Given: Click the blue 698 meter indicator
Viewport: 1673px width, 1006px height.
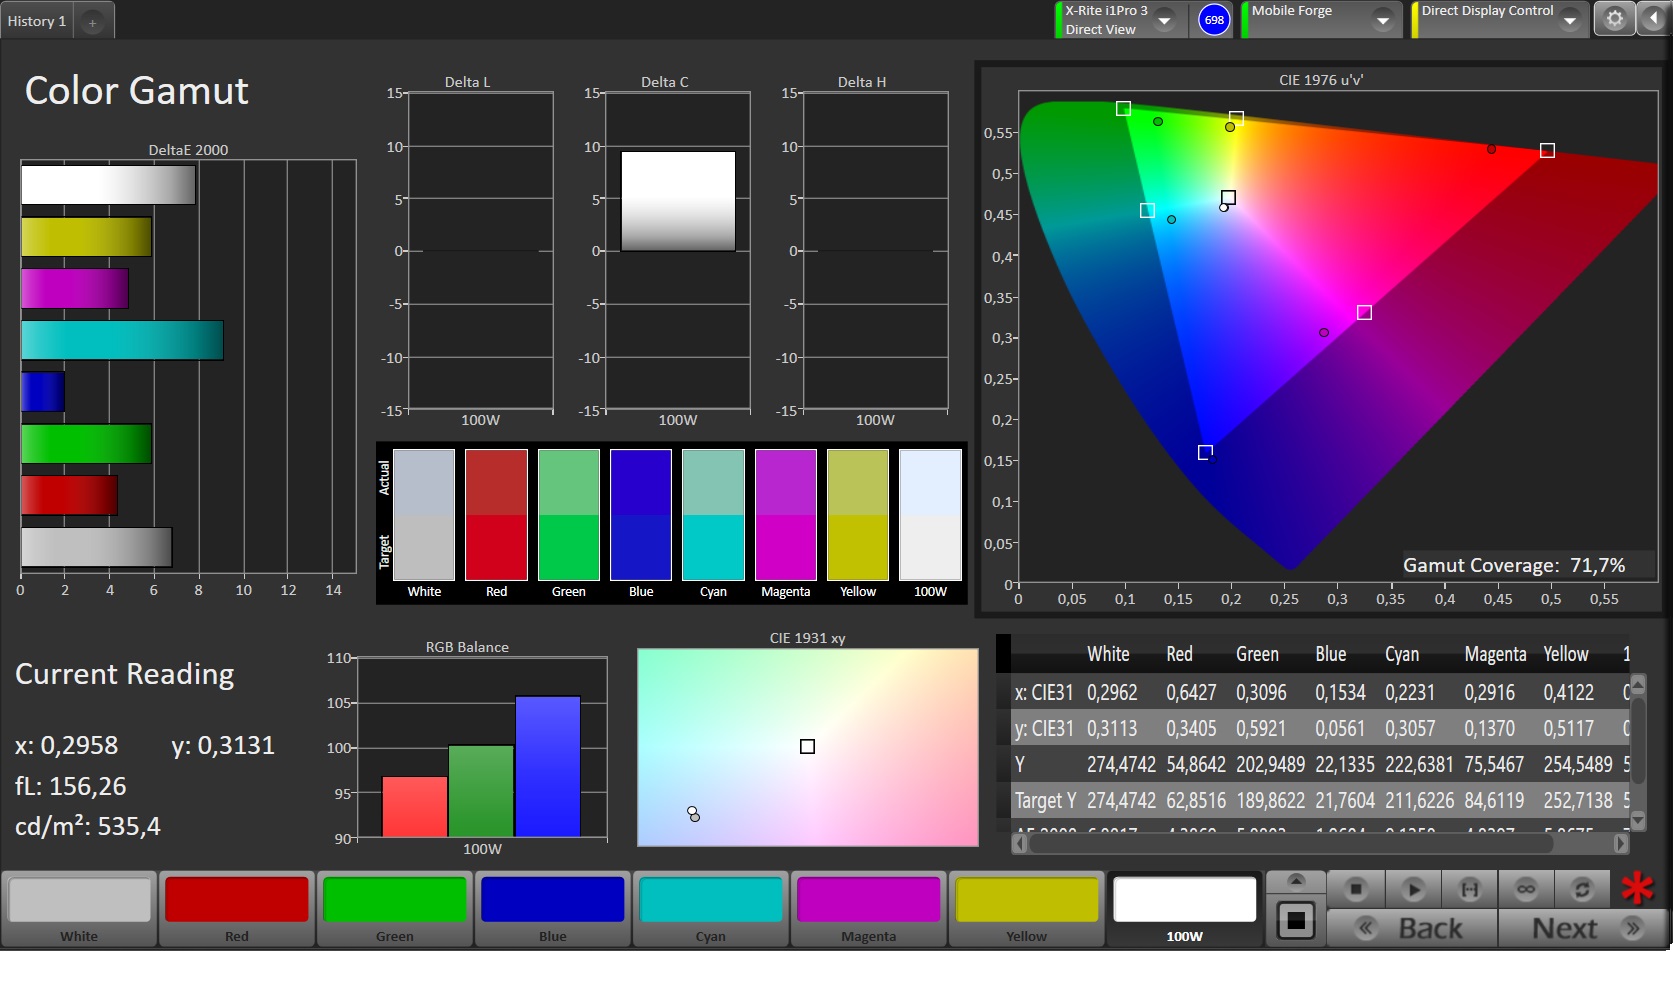Looking at the screenshot, I should click(x=1213, y=20).
